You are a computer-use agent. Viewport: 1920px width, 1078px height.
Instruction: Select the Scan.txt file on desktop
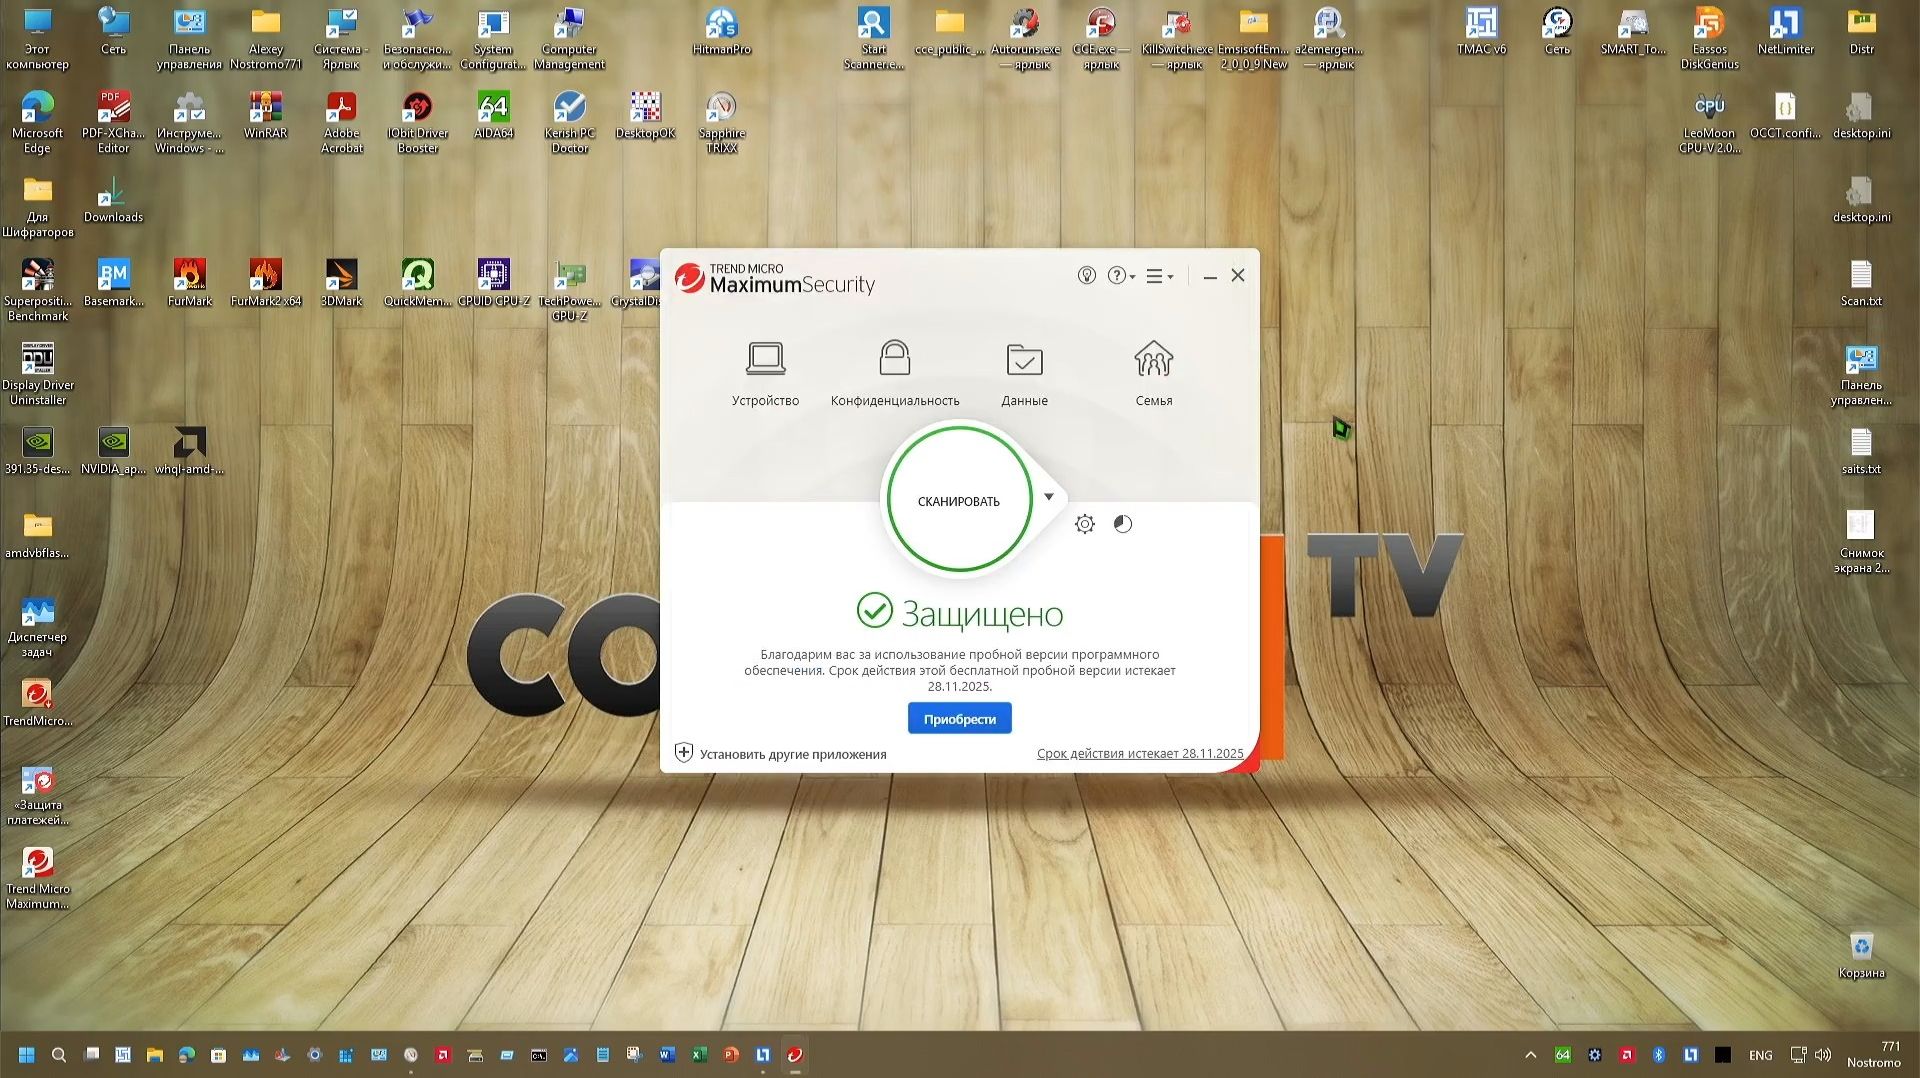(x=1861, y=284)
